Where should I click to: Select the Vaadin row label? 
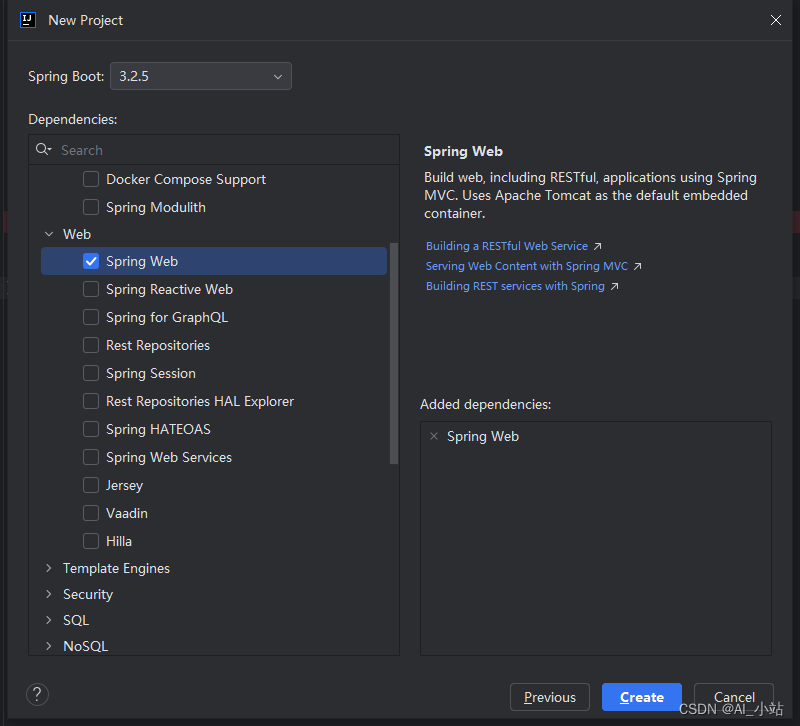point(127,513)
